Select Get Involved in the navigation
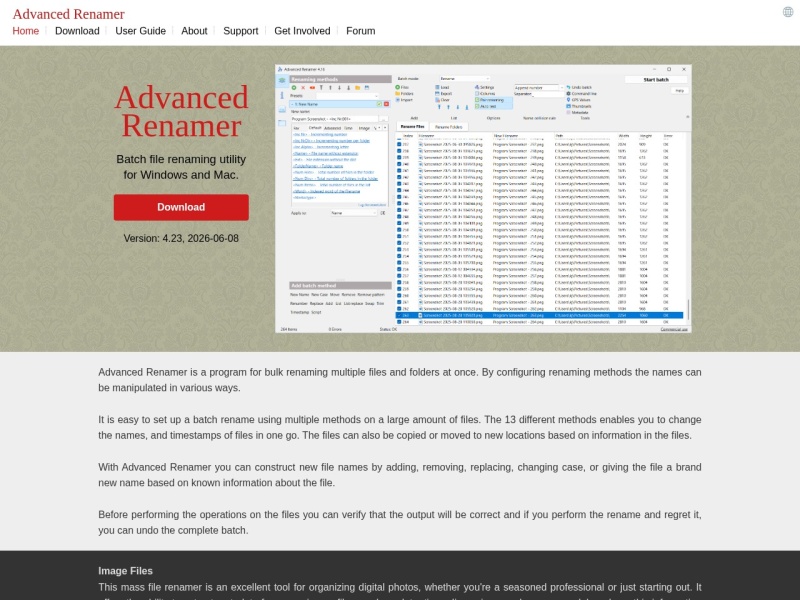This screenshot has height=600, width=800. pos(302,31)
